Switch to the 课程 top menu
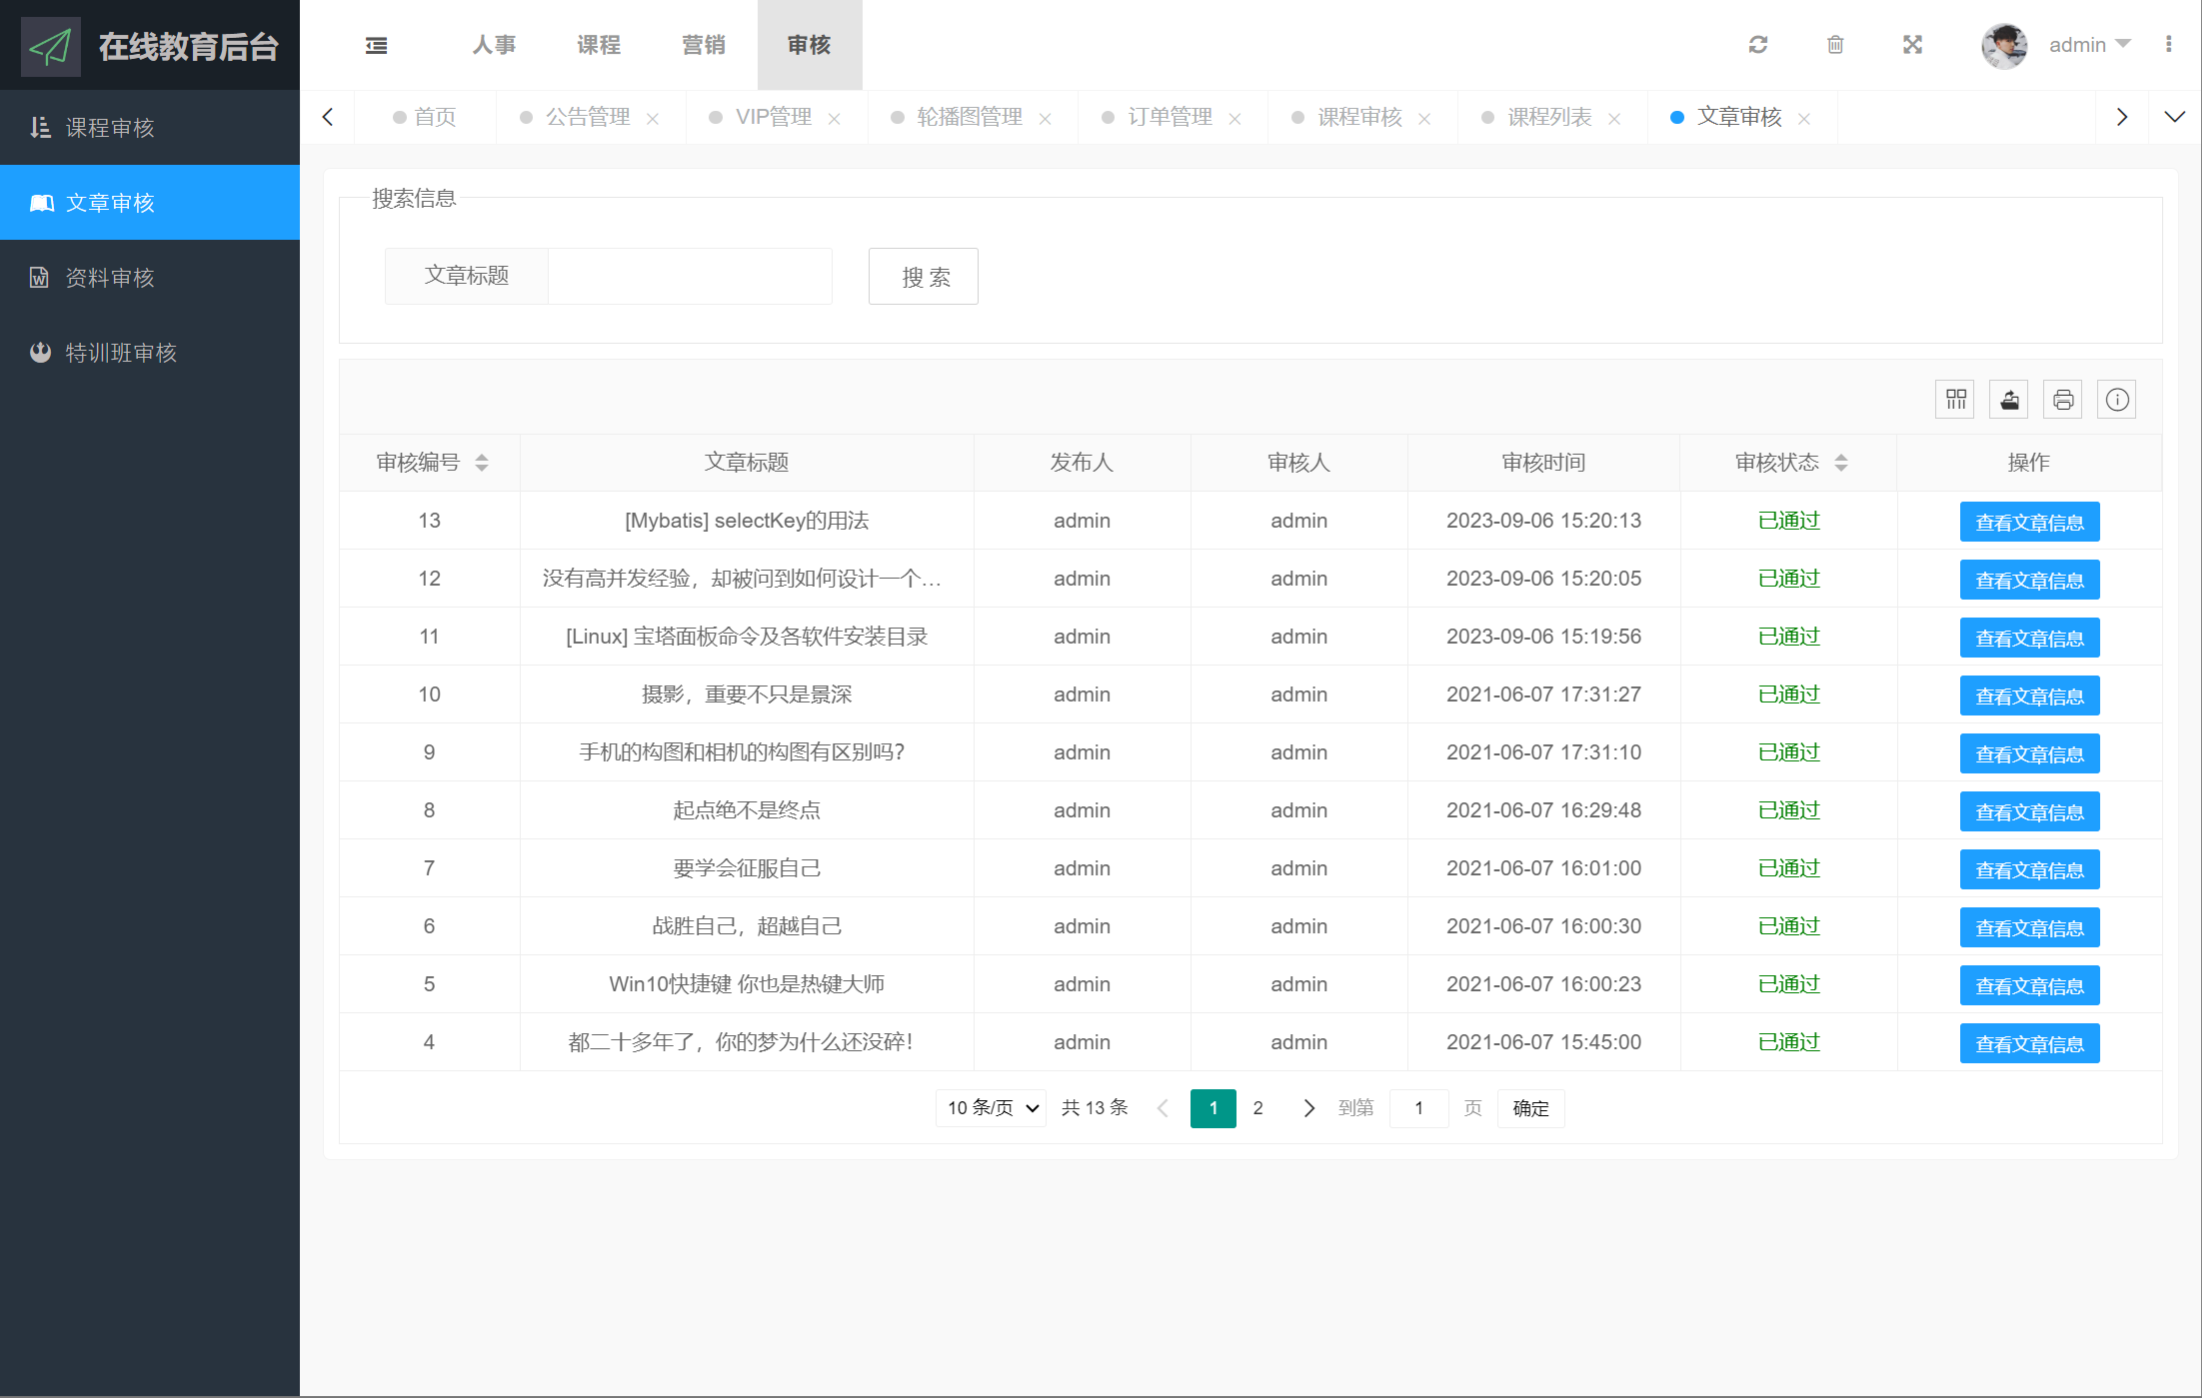Viewport: 2202px width, 1398px height. tap(598, 45)
